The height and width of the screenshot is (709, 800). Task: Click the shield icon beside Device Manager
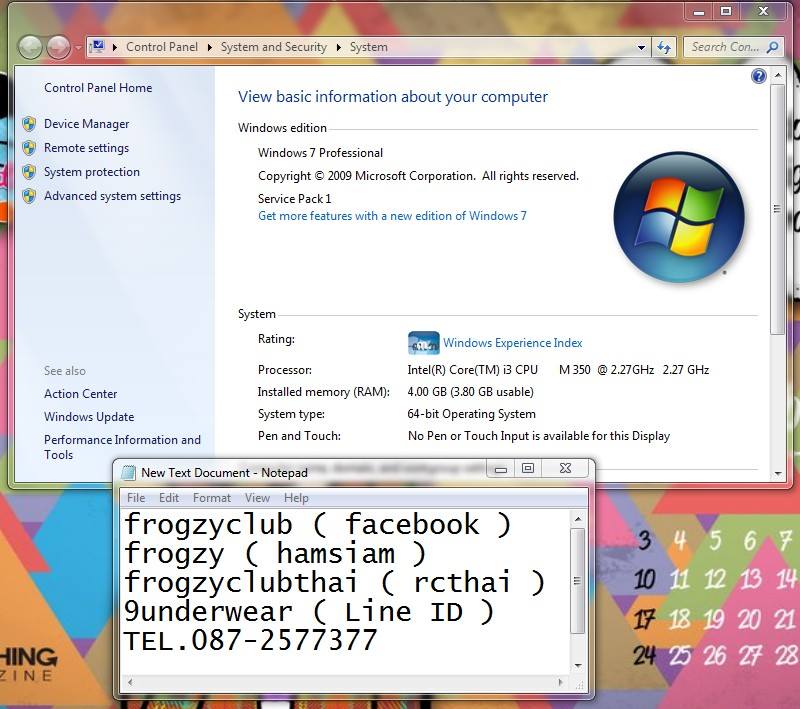[x=29, y=123]
